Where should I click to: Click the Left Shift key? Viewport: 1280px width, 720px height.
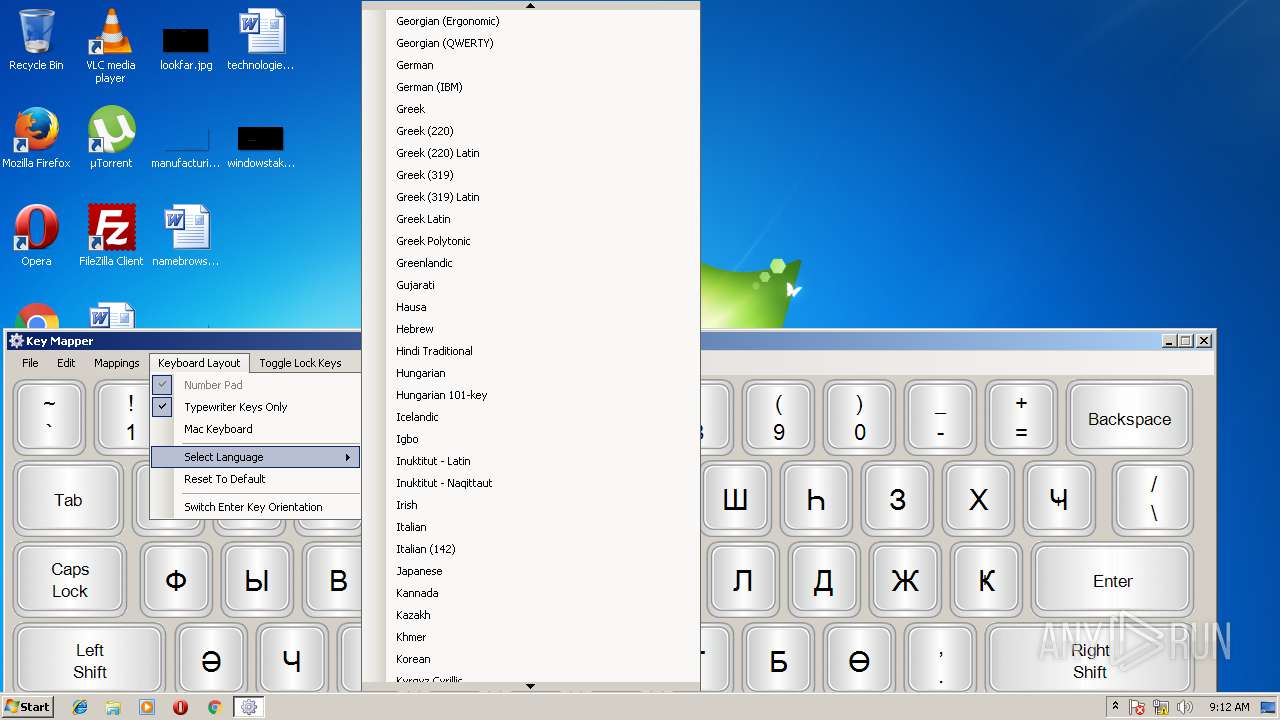89,660
